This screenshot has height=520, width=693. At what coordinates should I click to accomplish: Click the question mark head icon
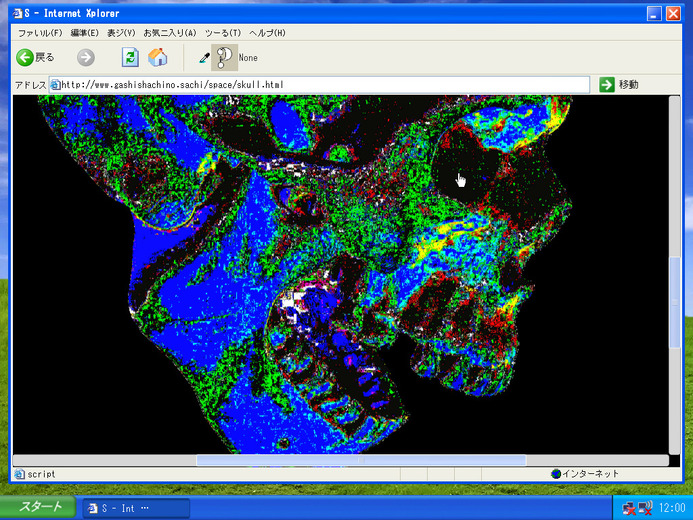point(224,58)
